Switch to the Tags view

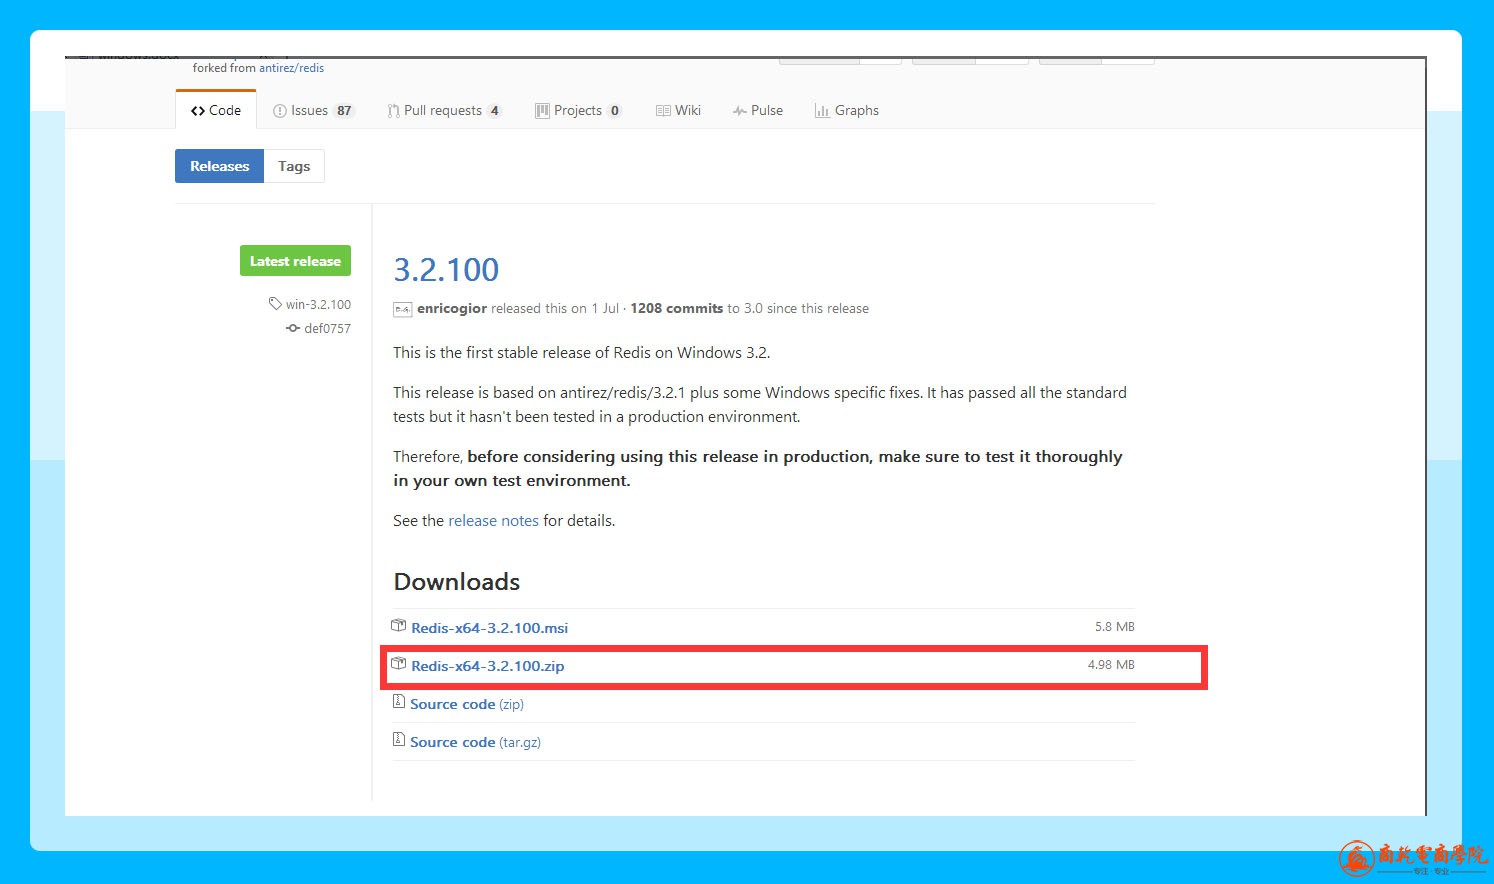(294, 166)
